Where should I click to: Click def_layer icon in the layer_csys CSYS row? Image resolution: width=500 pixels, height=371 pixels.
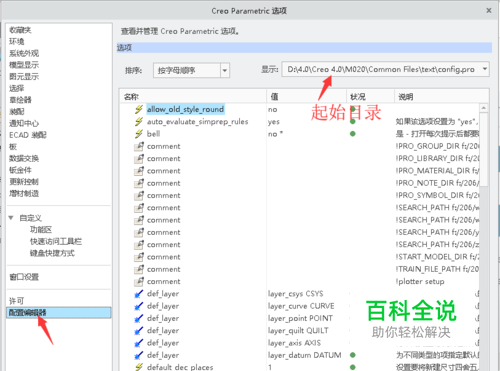click(139, 294)
